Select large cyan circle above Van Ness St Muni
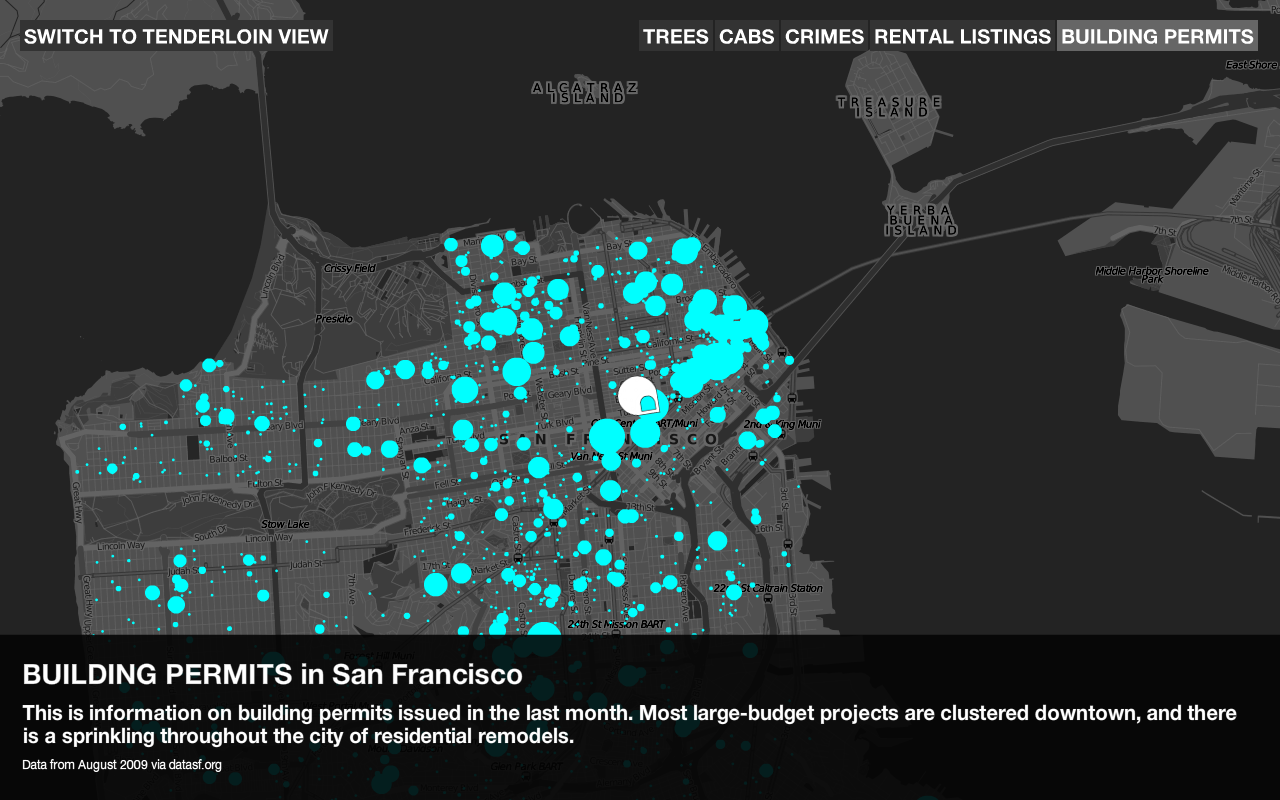1280x800 pixels. pos(606,437)
